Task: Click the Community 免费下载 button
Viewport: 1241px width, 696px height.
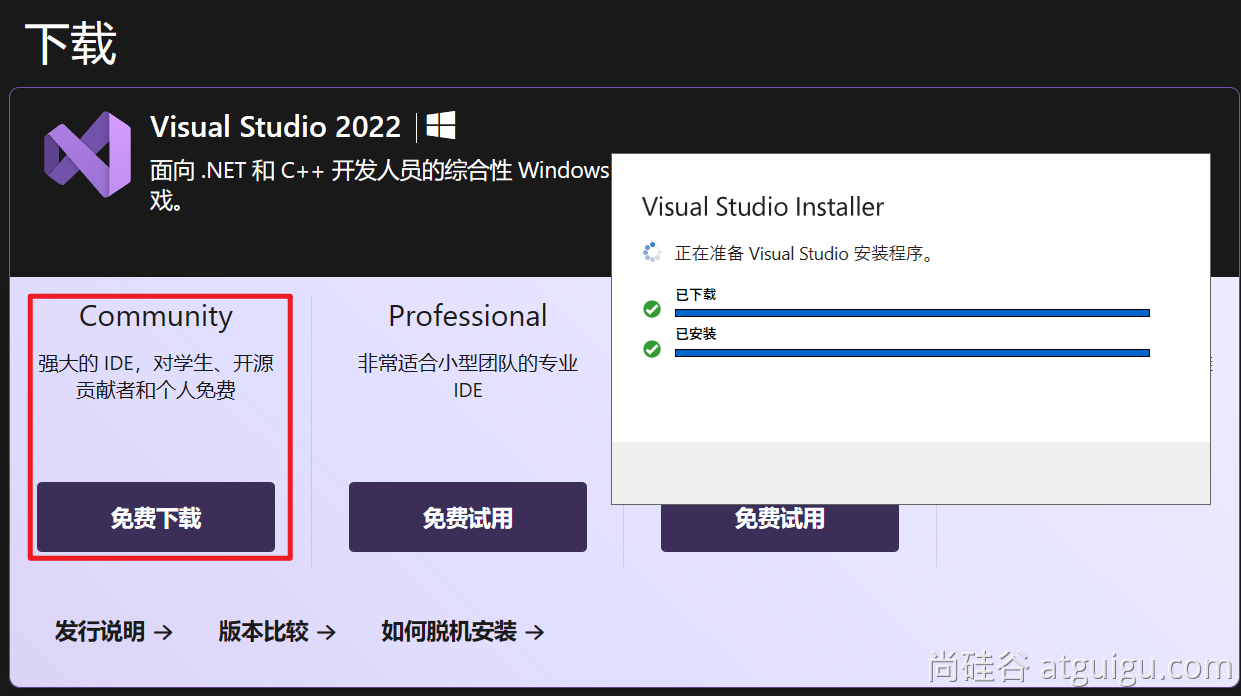Action: 156,517
